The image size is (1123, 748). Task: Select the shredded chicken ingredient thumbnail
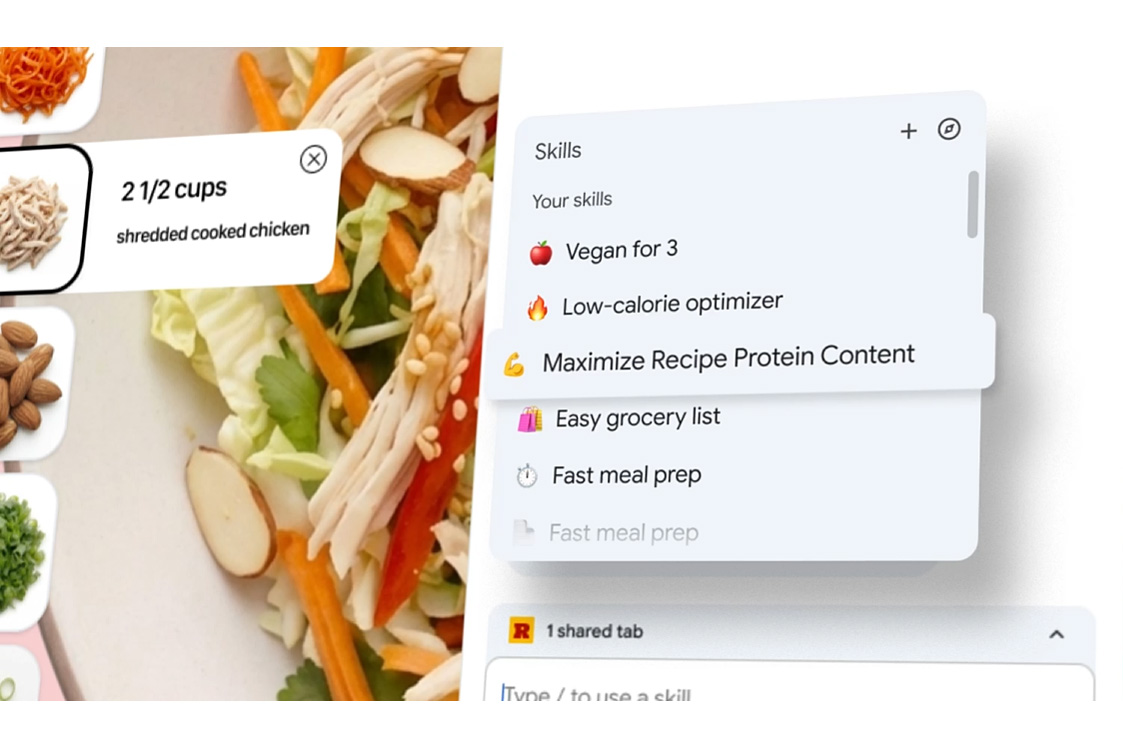(39, 220)
